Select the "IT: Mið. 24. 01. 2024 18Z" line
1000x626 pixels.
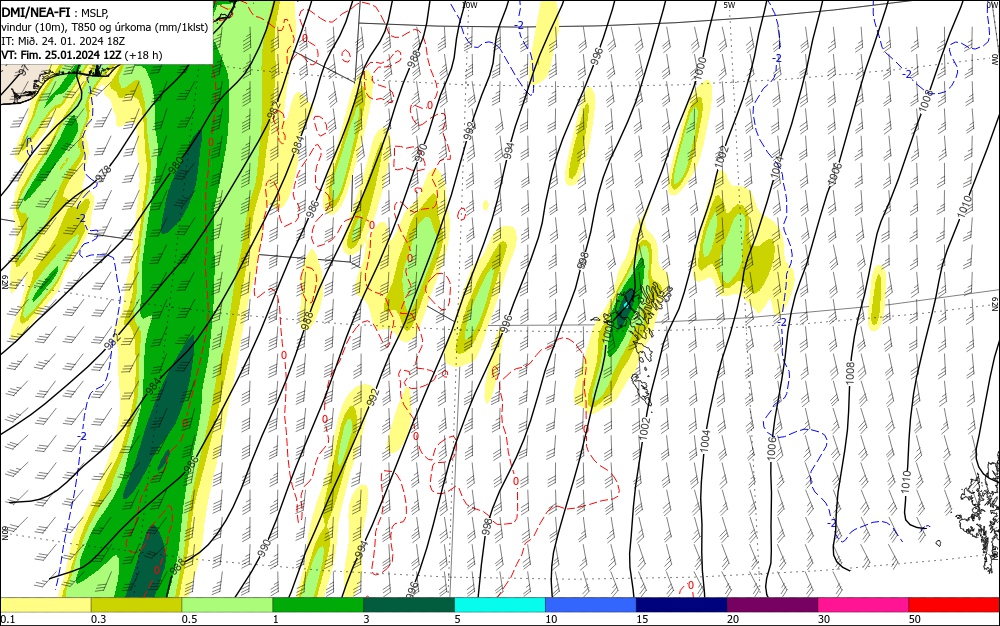63,40
